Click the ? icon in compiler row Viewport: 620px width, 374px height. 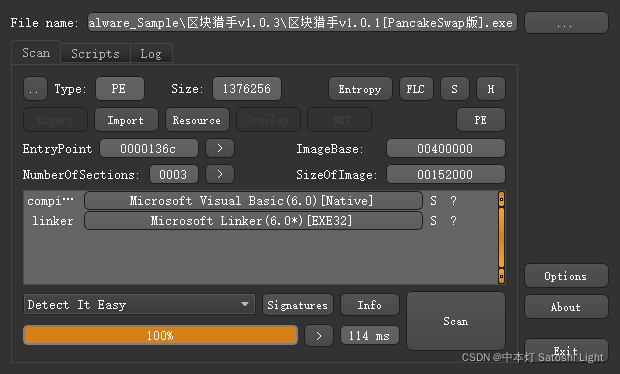pos(454,201)
